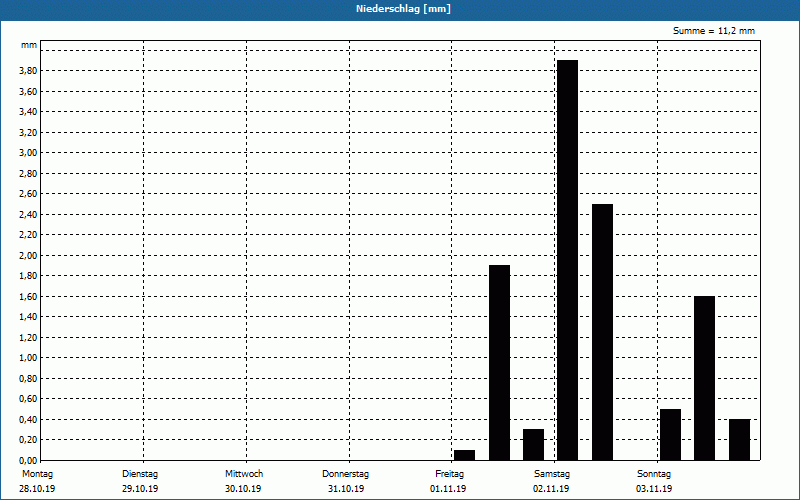
Task: Click the 0,00 y-axis value
Action: pos(28,461)
